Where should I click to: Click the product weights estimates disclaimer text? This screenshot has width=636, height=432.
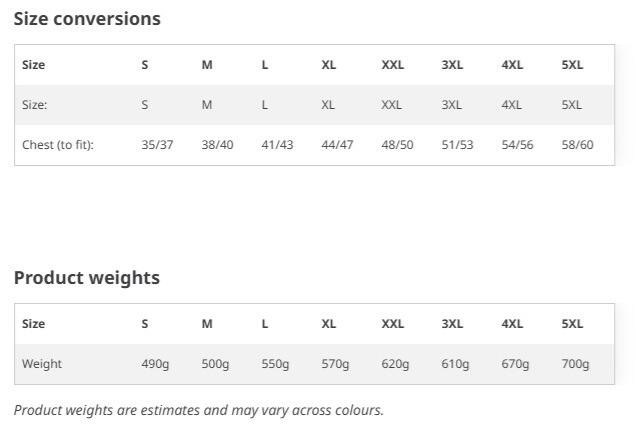pos(199,411)
